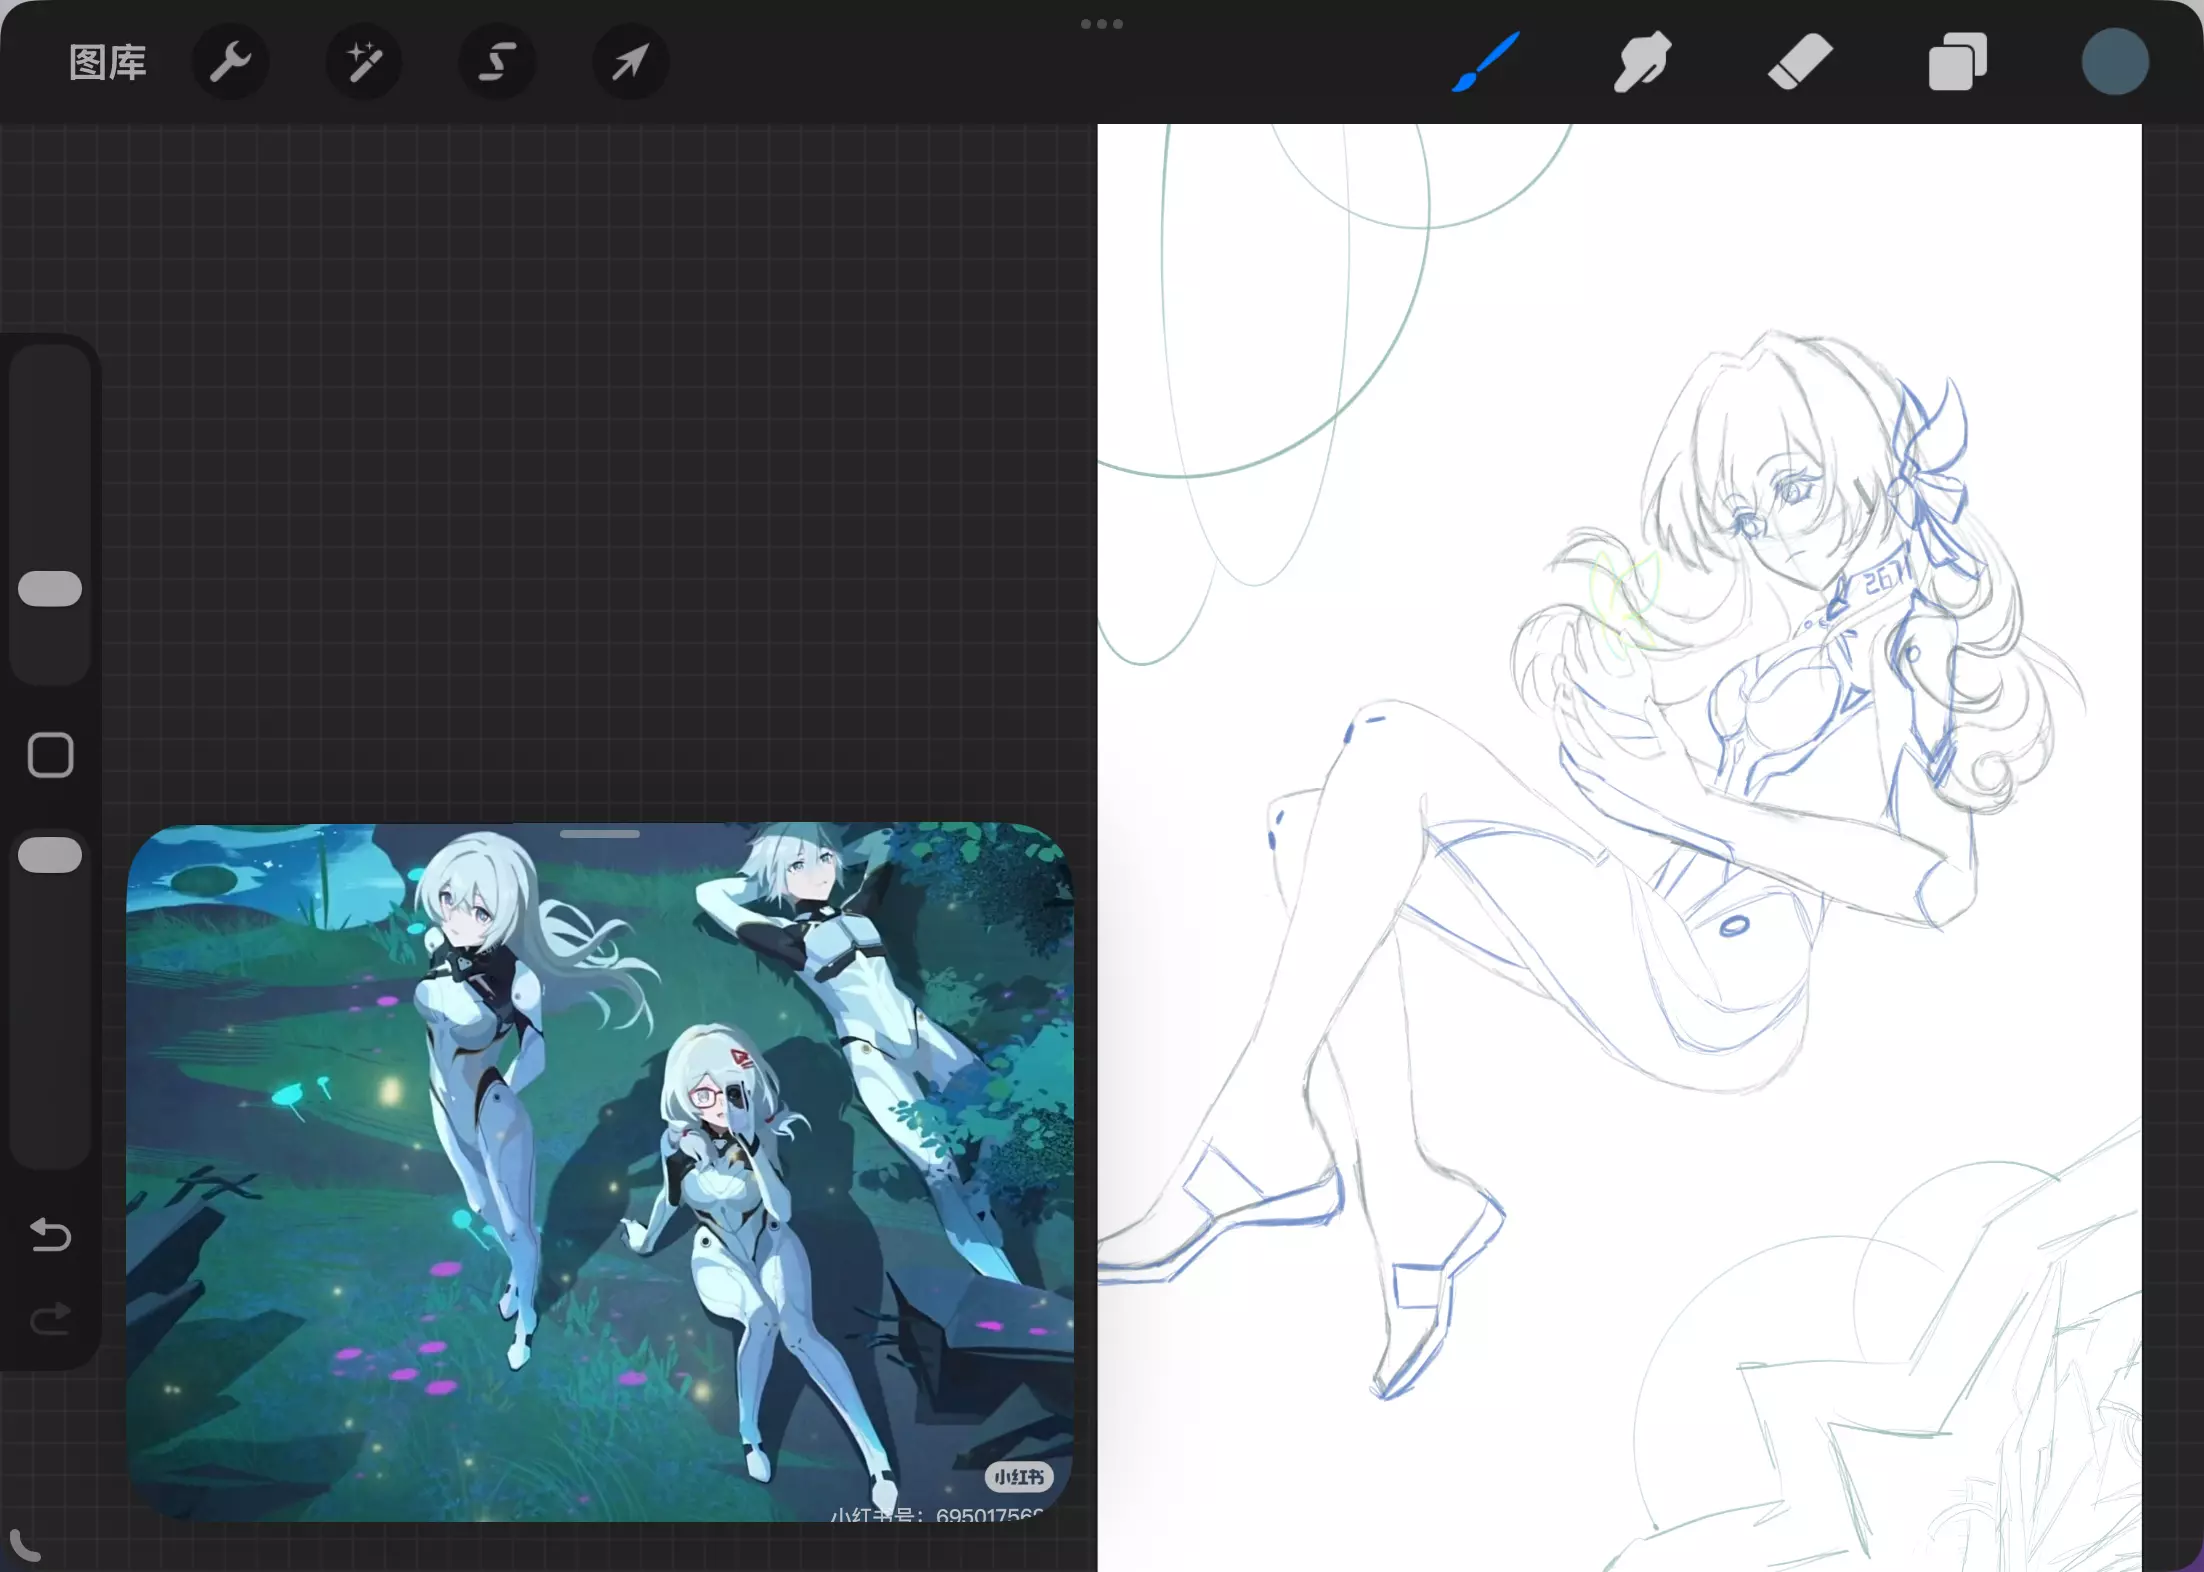Undo the last stroke
This screenshot has height=1572, width=2204.
pos(50,1236)
